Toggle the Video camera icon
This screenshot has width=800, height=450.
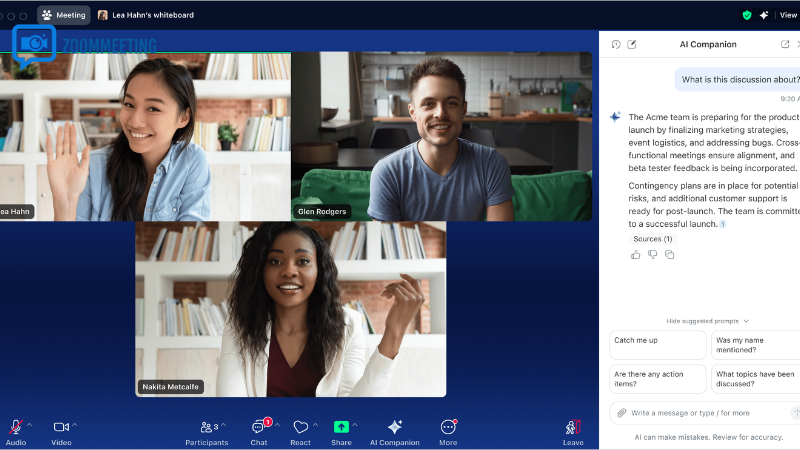click(x=61, y=427)
